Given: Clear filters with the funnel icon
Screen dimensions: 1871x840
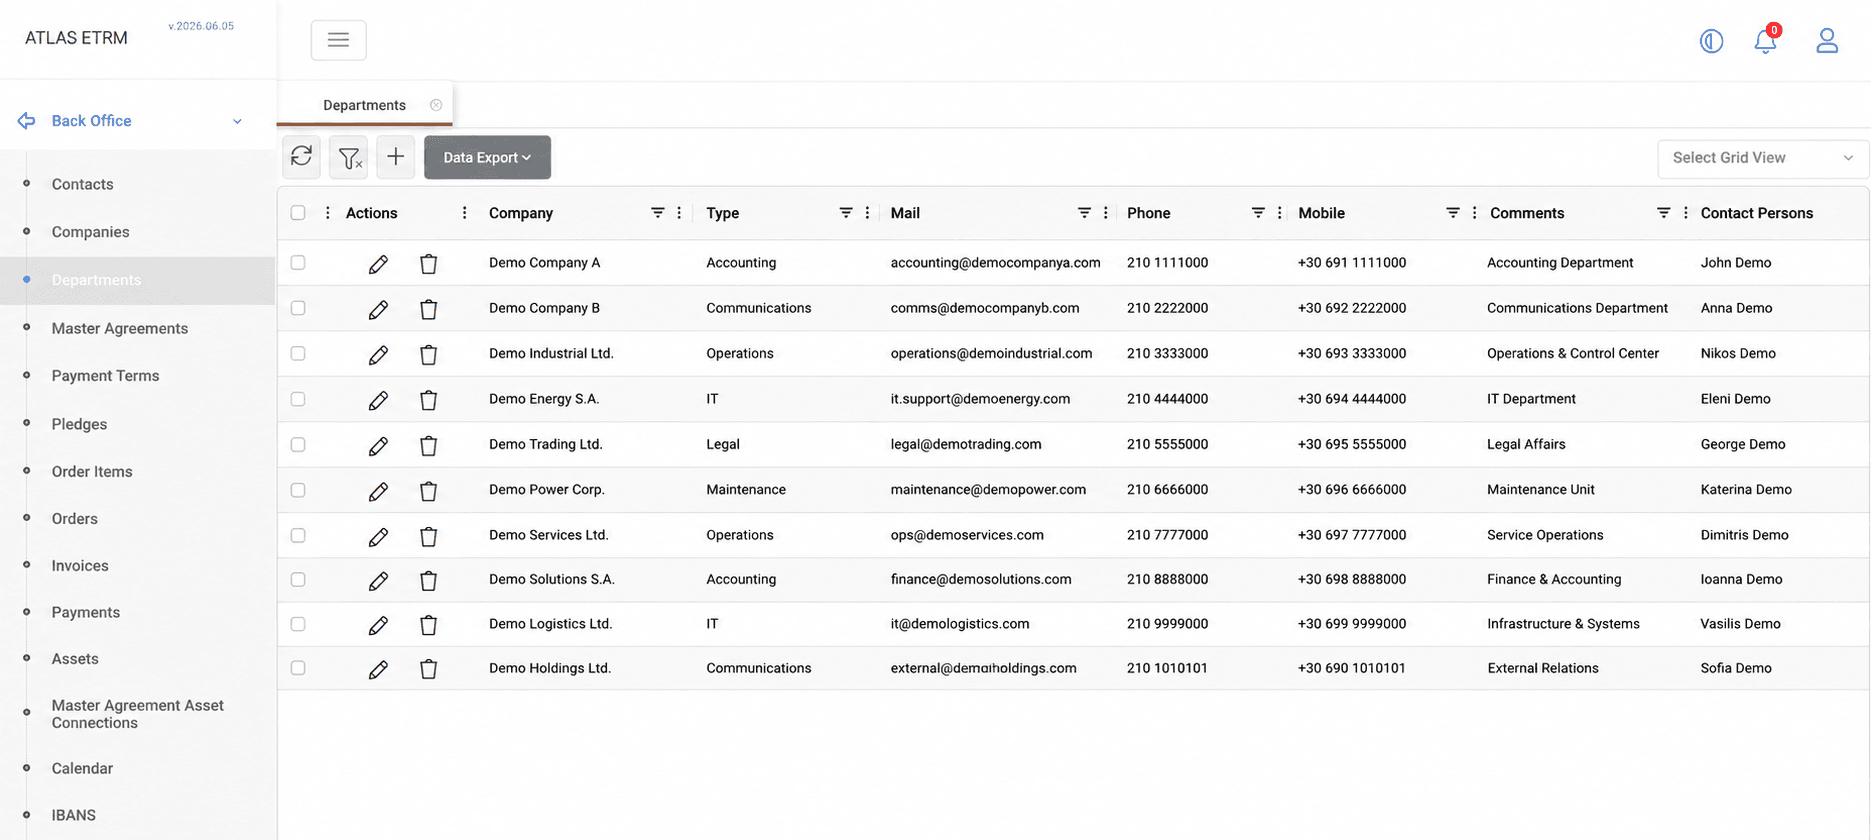Looking at the screenshot, I should [349, 157].
